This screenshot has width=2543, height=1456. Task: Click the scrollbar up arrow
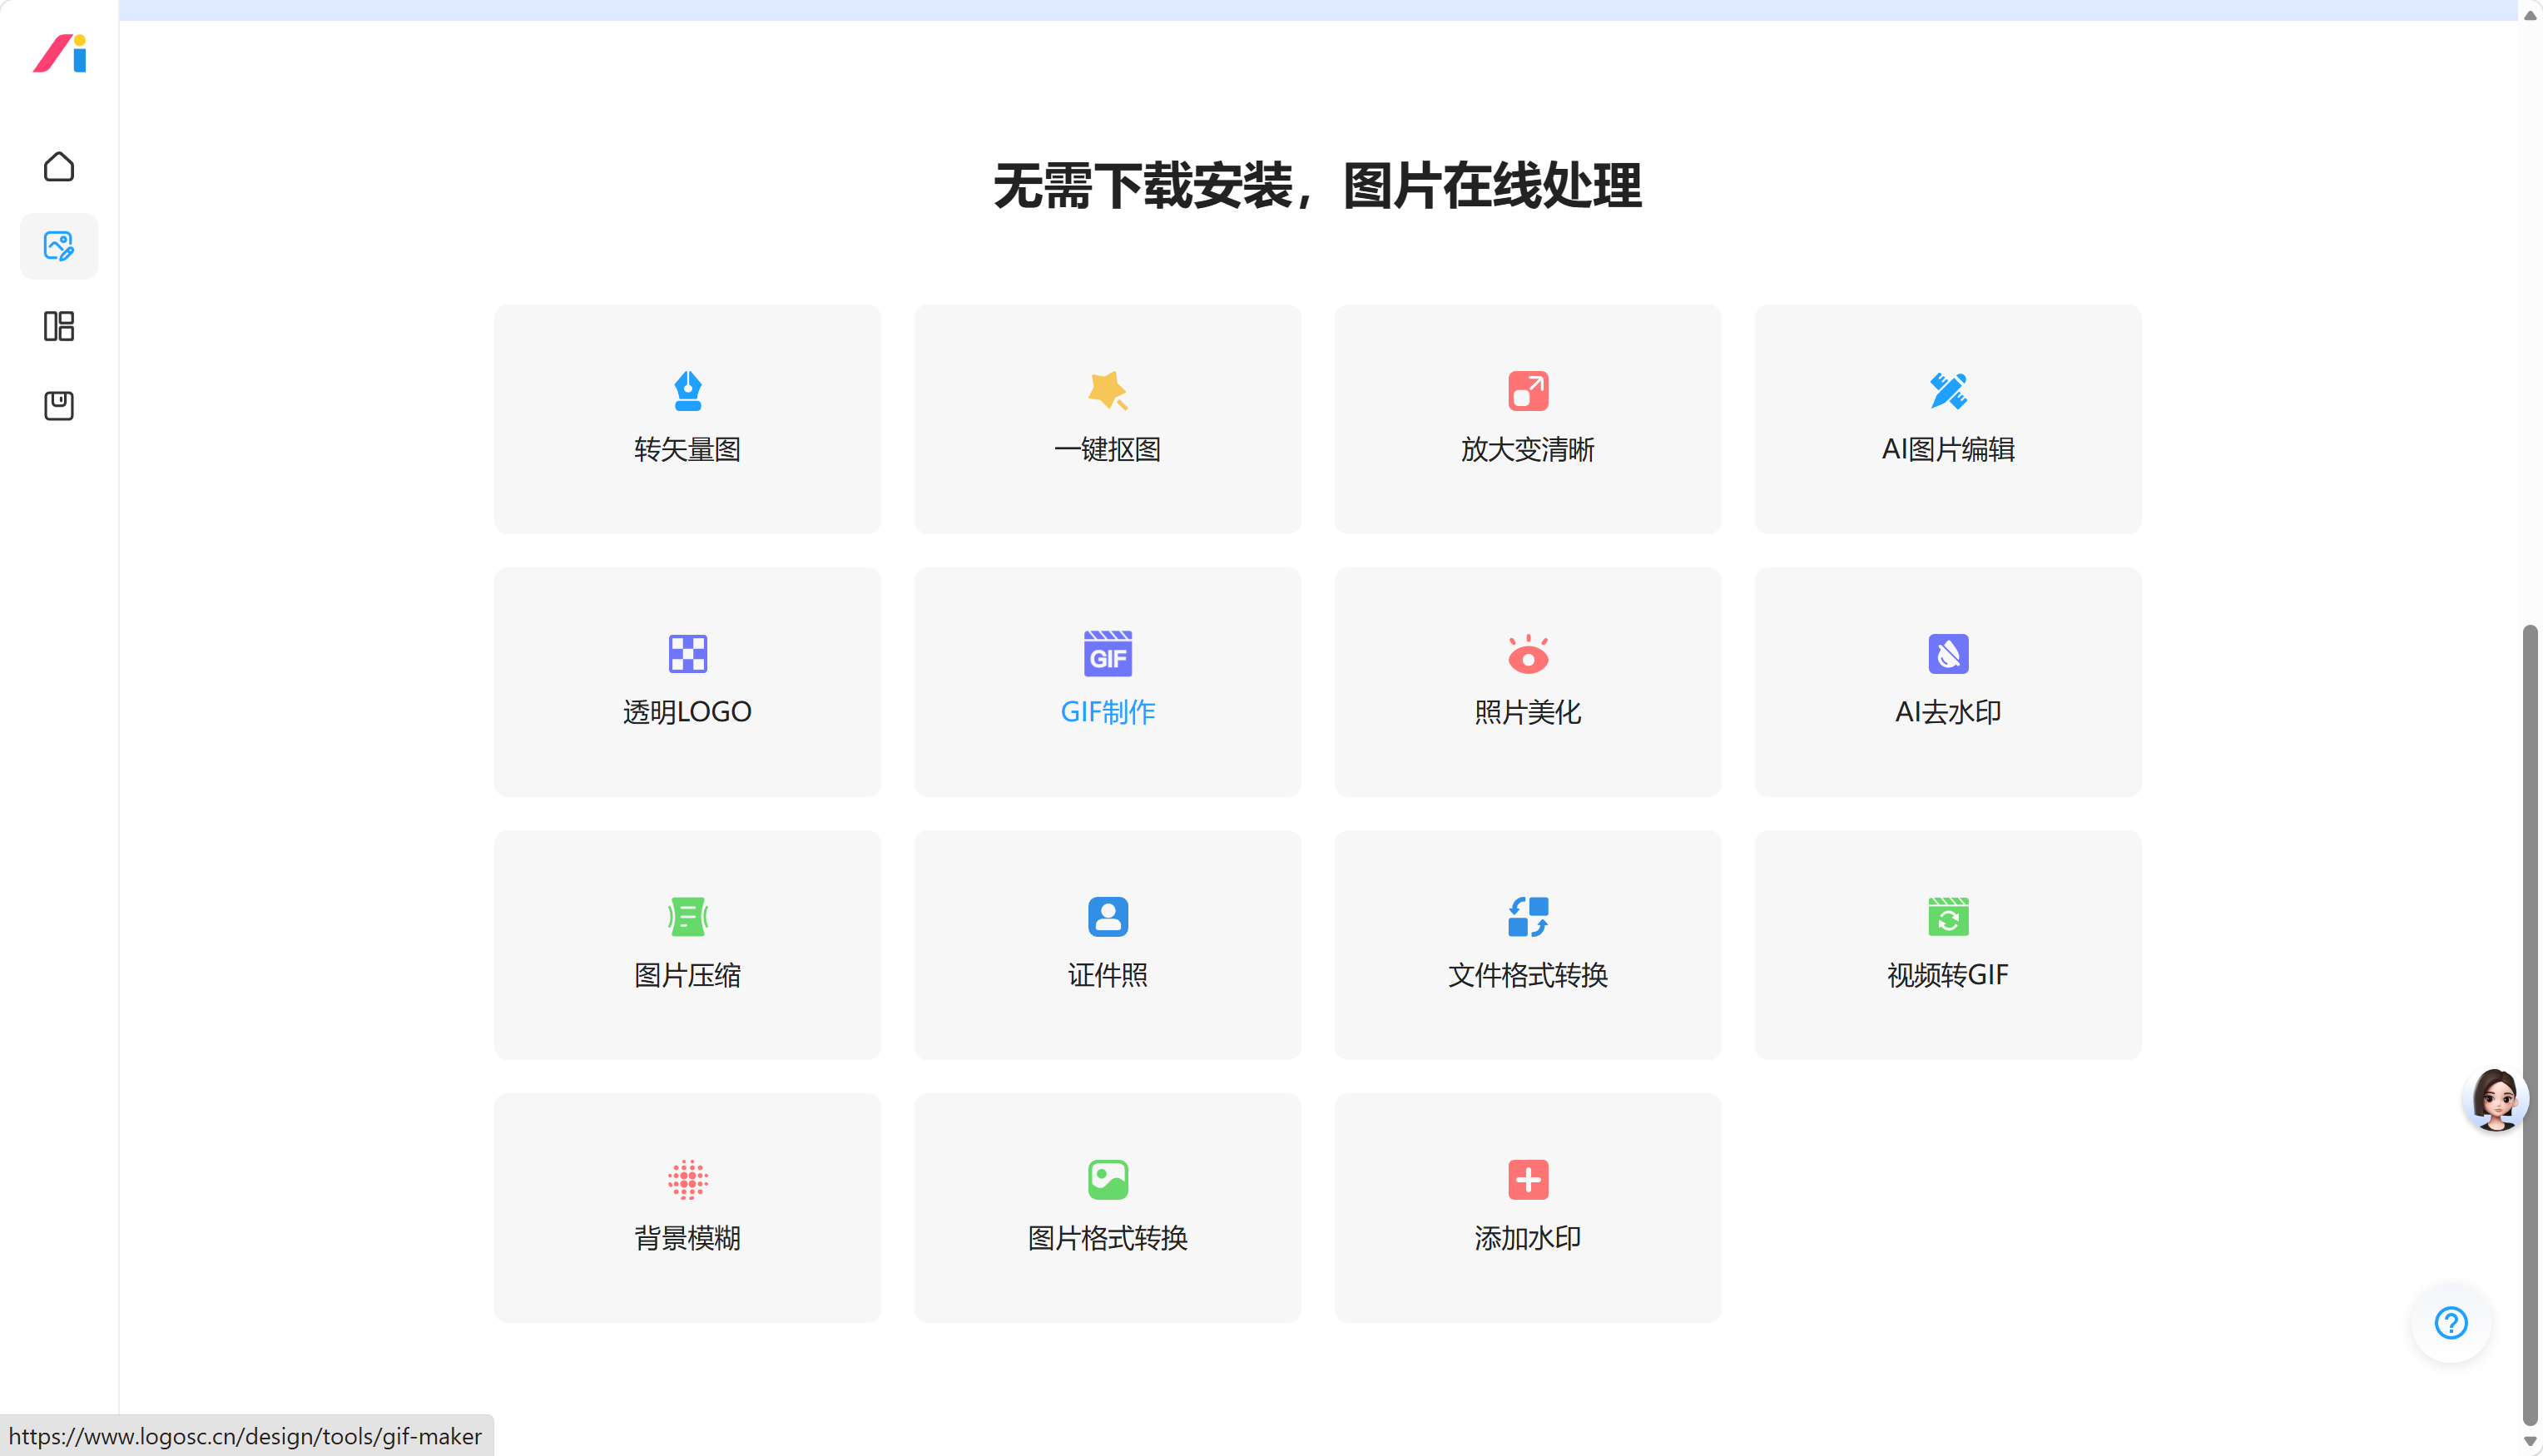click(x=2531, y=14)
